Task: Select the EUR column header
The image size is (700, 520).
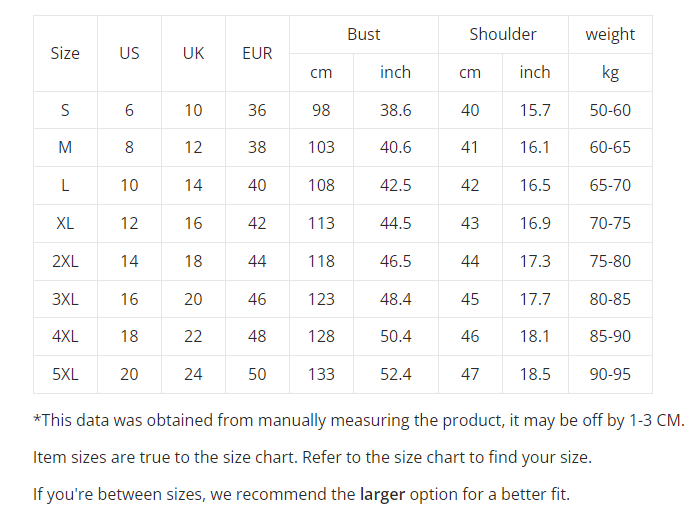Action: coord(257,54)
